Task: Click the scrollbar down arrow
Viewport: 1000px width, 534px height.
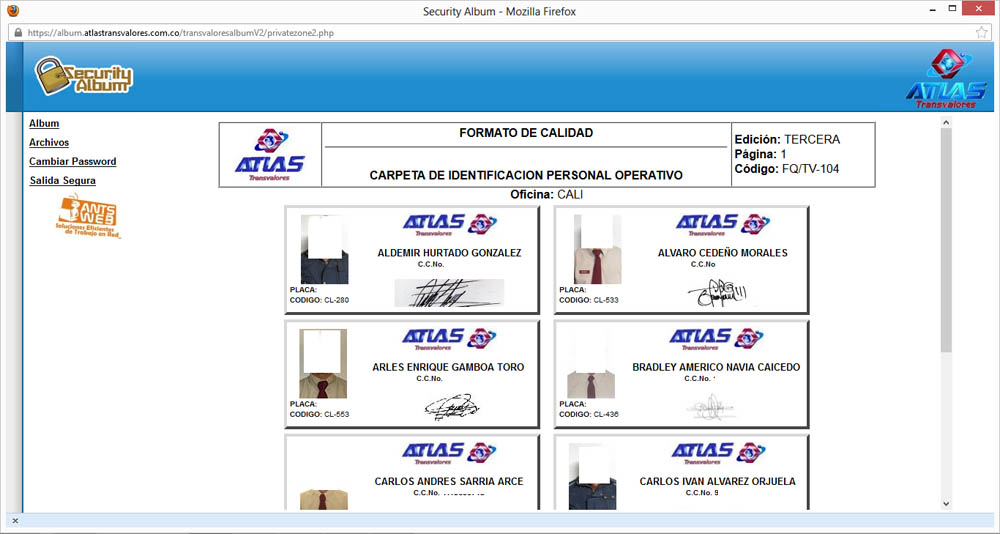Action: (x=946, y=504)
